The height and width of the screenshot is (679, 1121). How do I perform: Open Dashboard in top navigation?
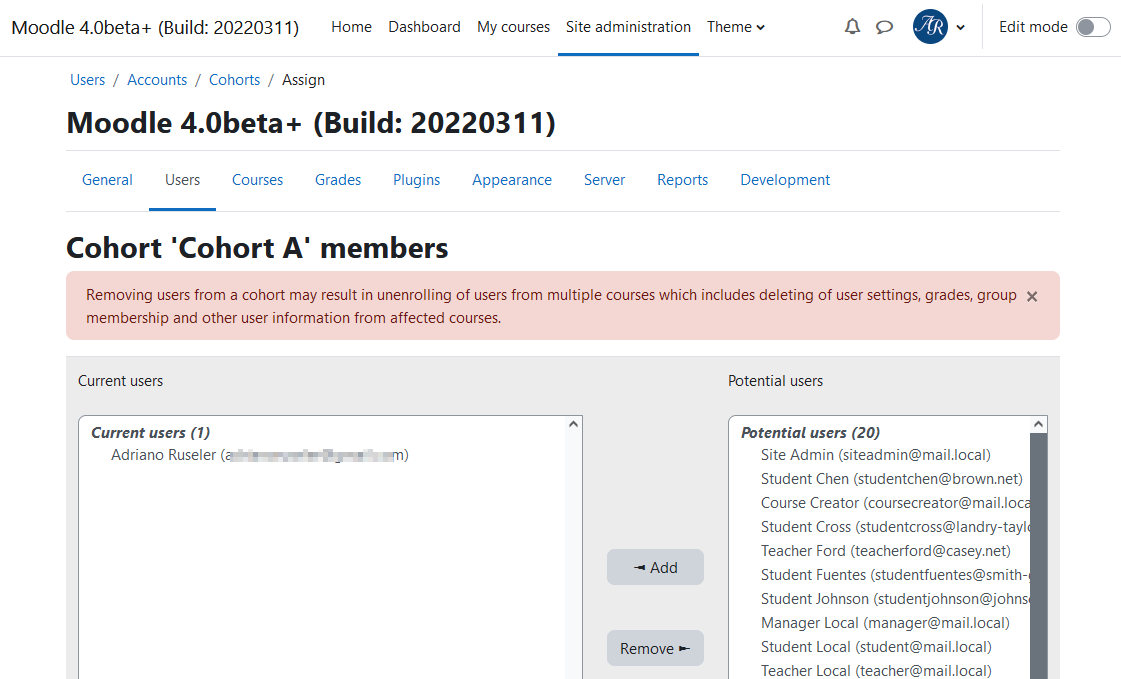tap(424, 27)
